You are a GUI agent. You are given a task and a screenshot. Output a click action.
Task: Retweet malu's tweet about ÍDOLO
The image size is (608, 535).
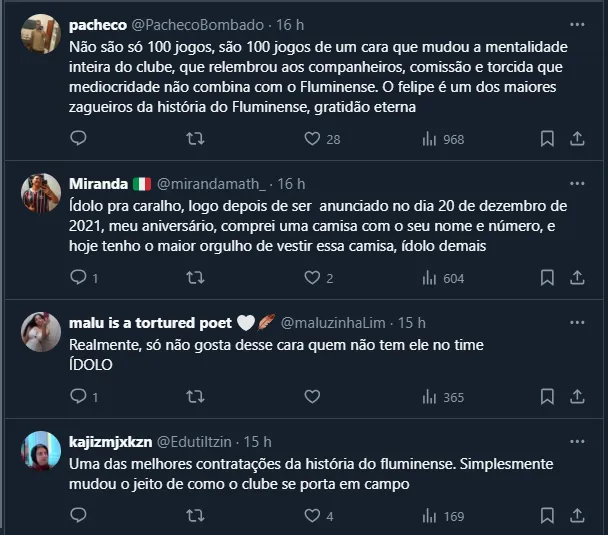(x=196, y=397)
